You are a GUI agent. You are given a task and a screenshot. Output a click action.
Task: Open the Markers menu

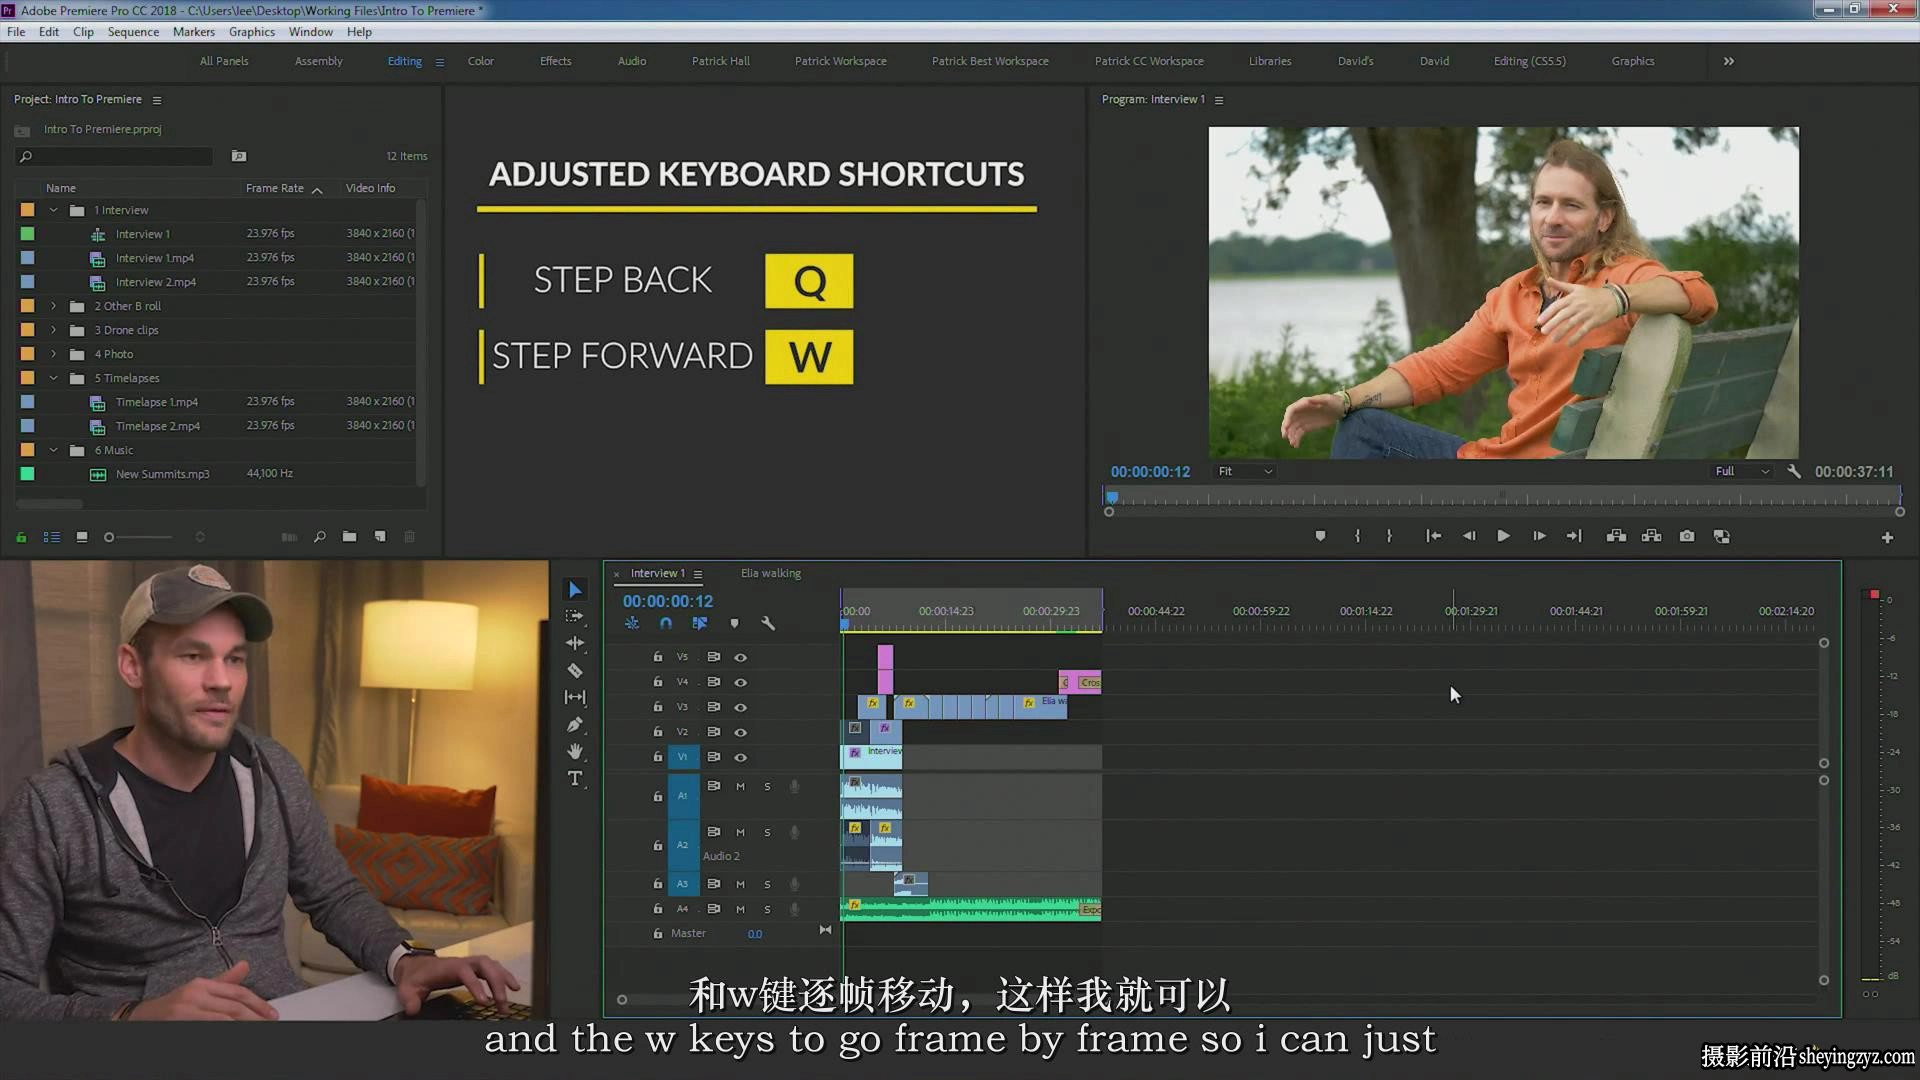[x=194, y=31]
